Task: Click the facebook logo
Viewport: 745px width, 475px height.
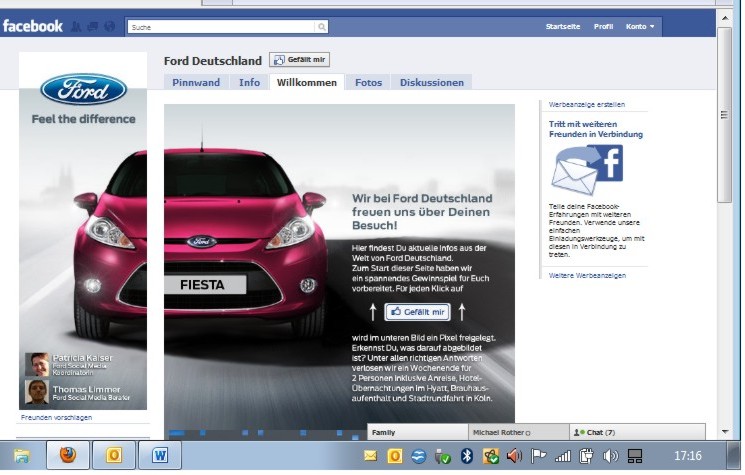Action: click(33, 26)
